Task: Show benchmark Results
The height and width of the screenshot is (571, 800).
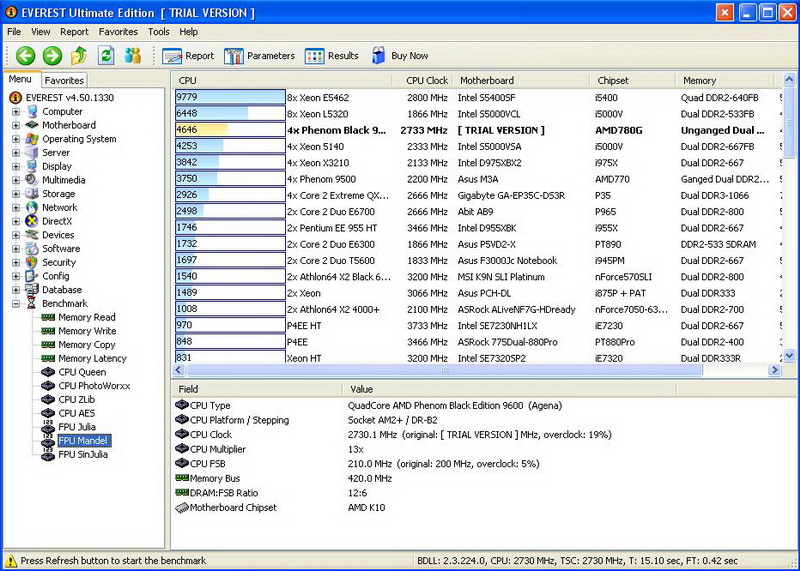Action: [x=332, y=56]
